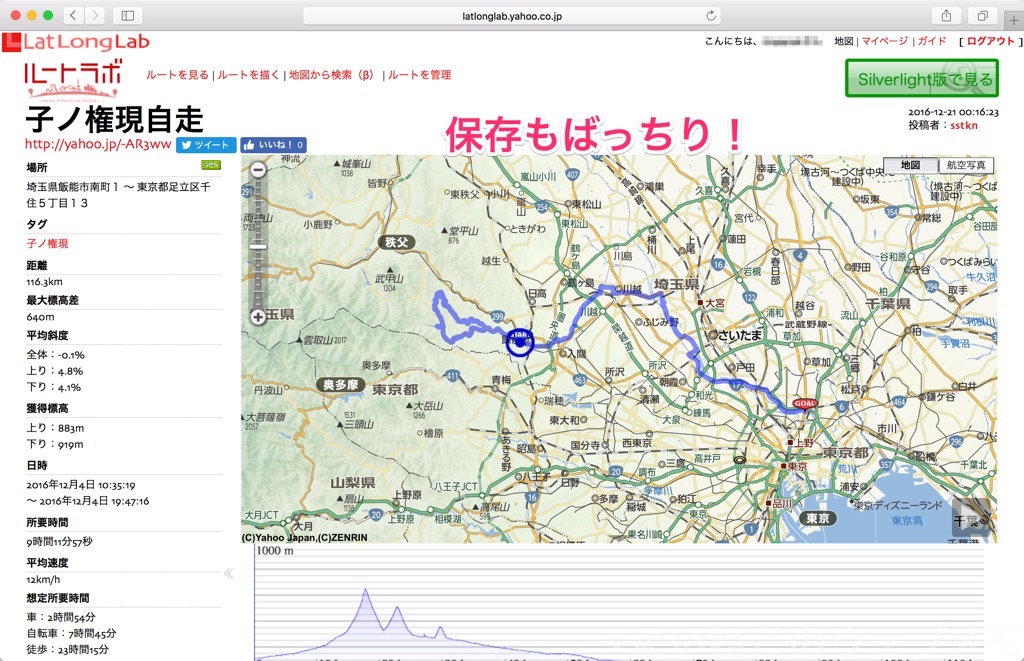The image size is (1024, 661).
Task: Click the Silverlight版で見る button
Action: point(921,78)
